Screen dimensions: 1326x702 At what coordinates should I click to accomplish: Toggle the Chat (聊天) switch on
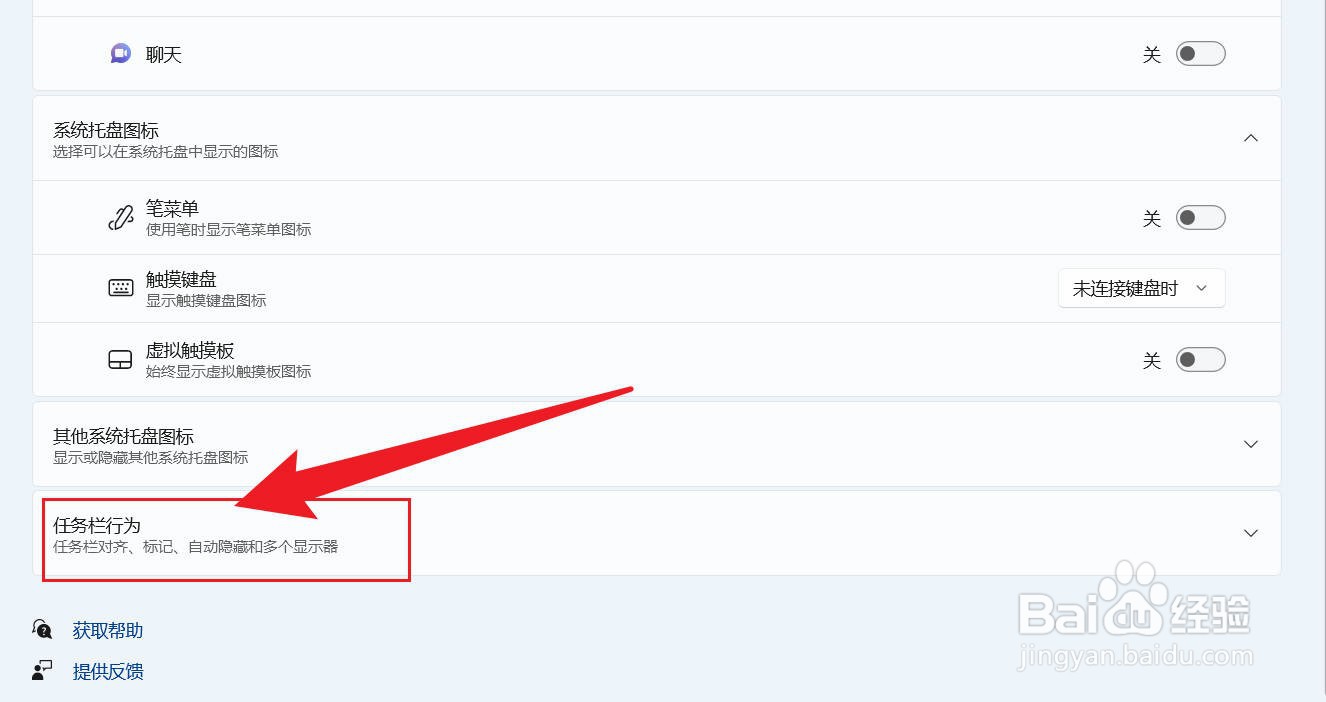pos(1200,54)
